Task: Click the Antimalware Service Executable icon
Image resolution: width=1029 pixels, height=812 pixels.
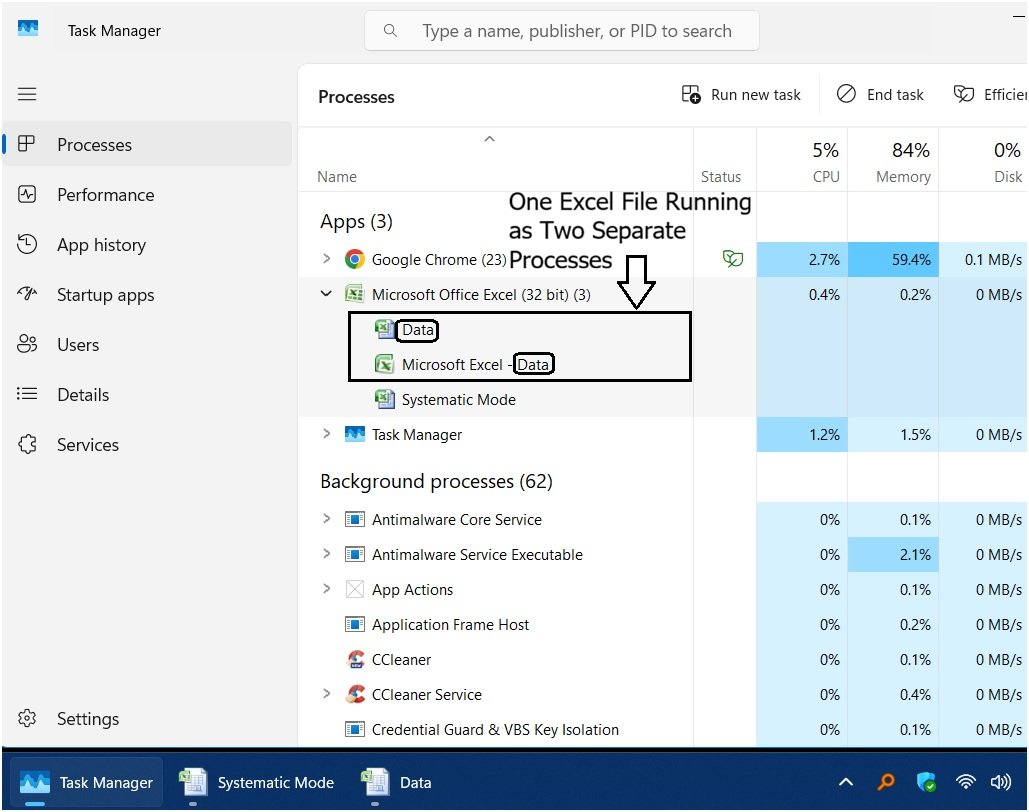Action: [x=355, y=555]
